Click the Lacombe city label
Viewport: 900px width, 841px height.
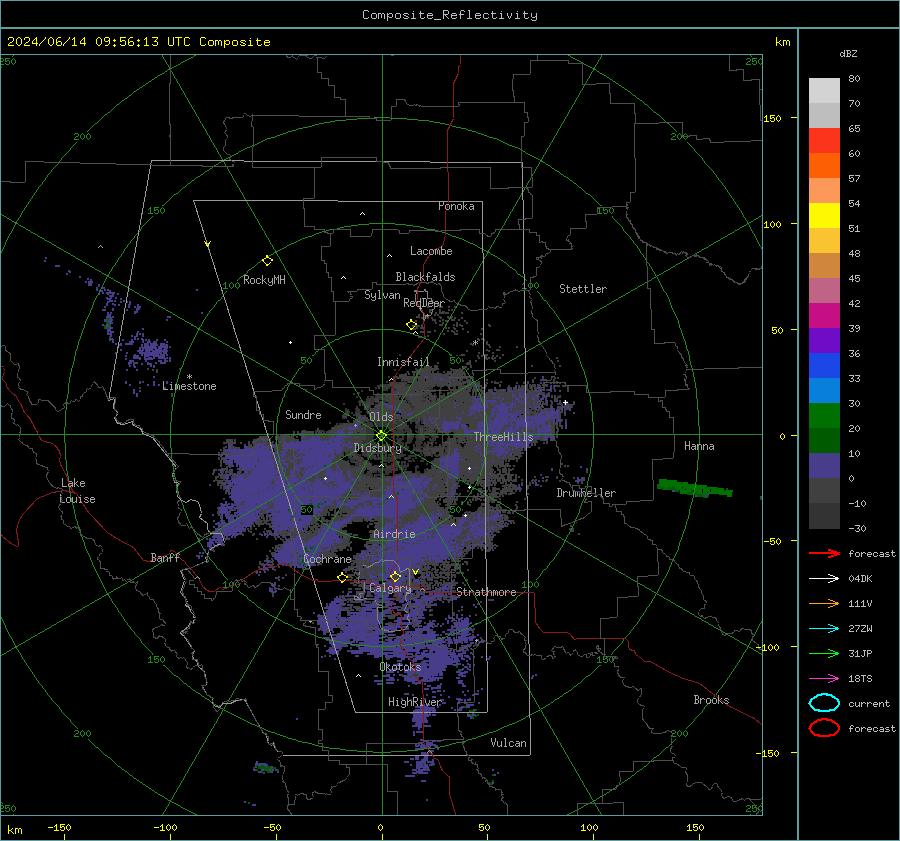point(431,251)
